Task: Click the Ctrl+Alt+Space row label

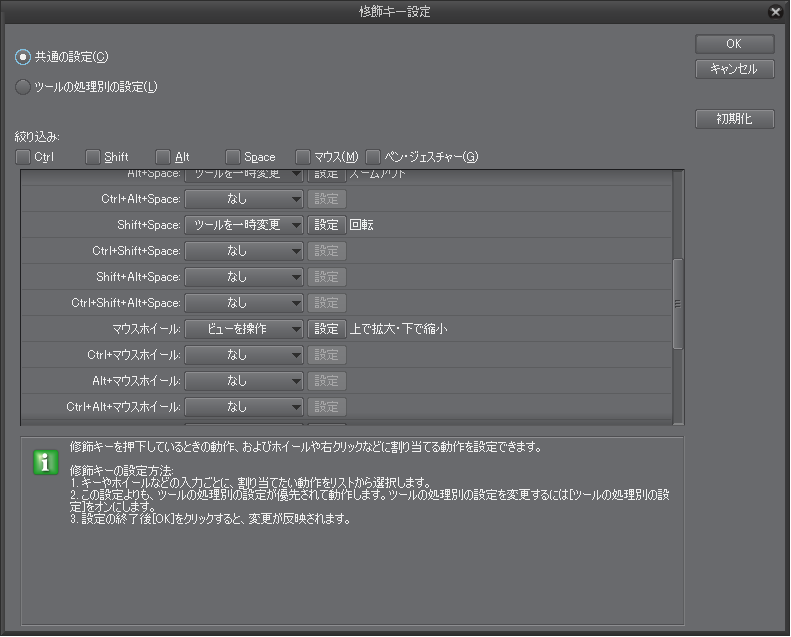Action: point(141,199)
